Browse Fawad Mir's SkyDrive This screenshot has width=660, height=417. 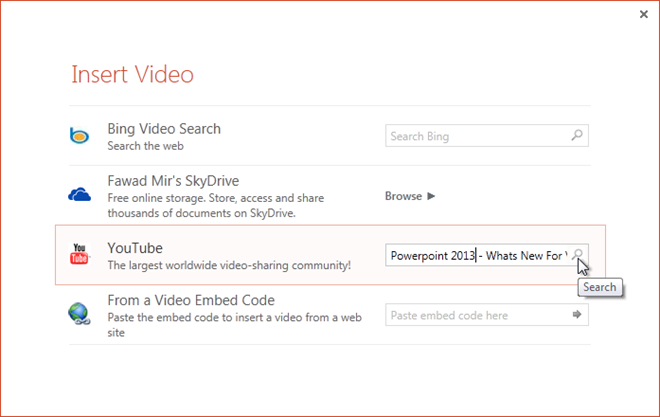(x=410, y=196)
